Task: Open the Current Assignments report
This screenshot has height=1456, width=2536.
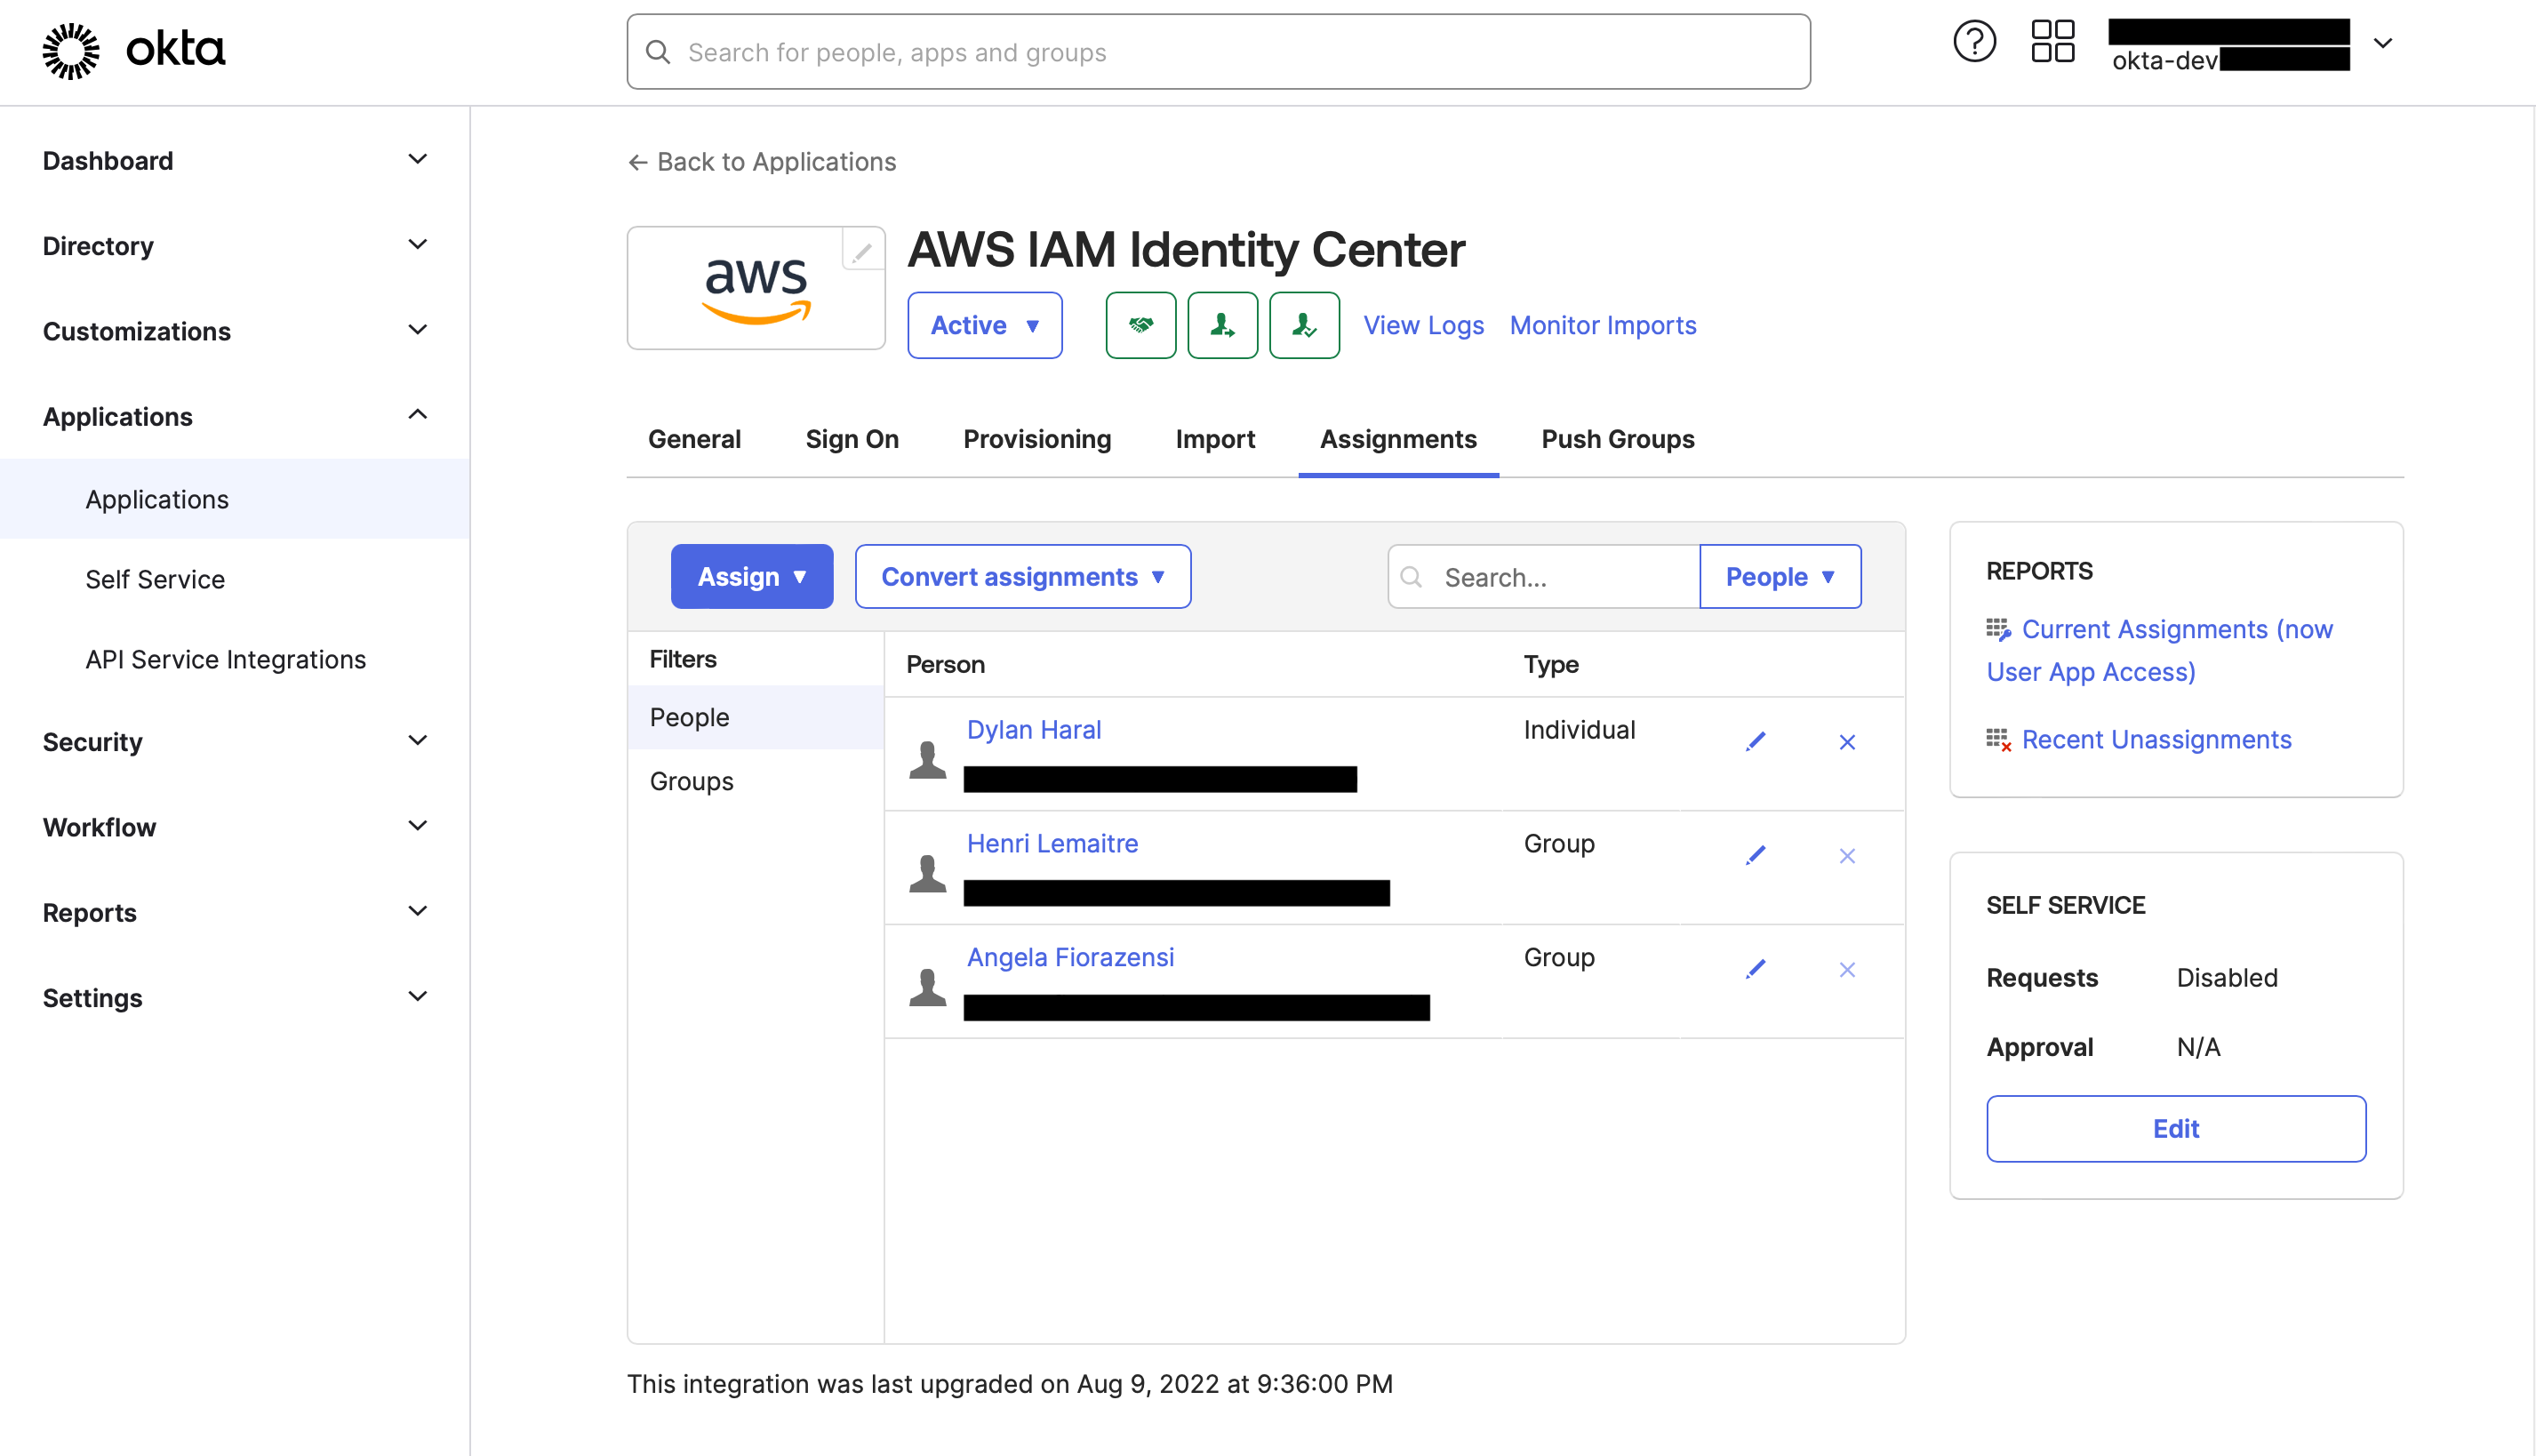Action: point(2160,650)
